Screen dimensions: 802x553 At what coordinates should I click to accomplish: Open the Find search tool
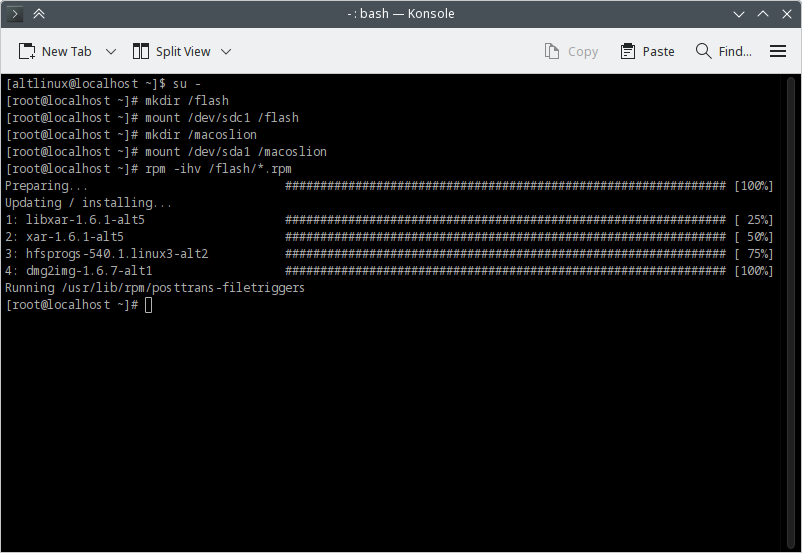click(724, 51)
